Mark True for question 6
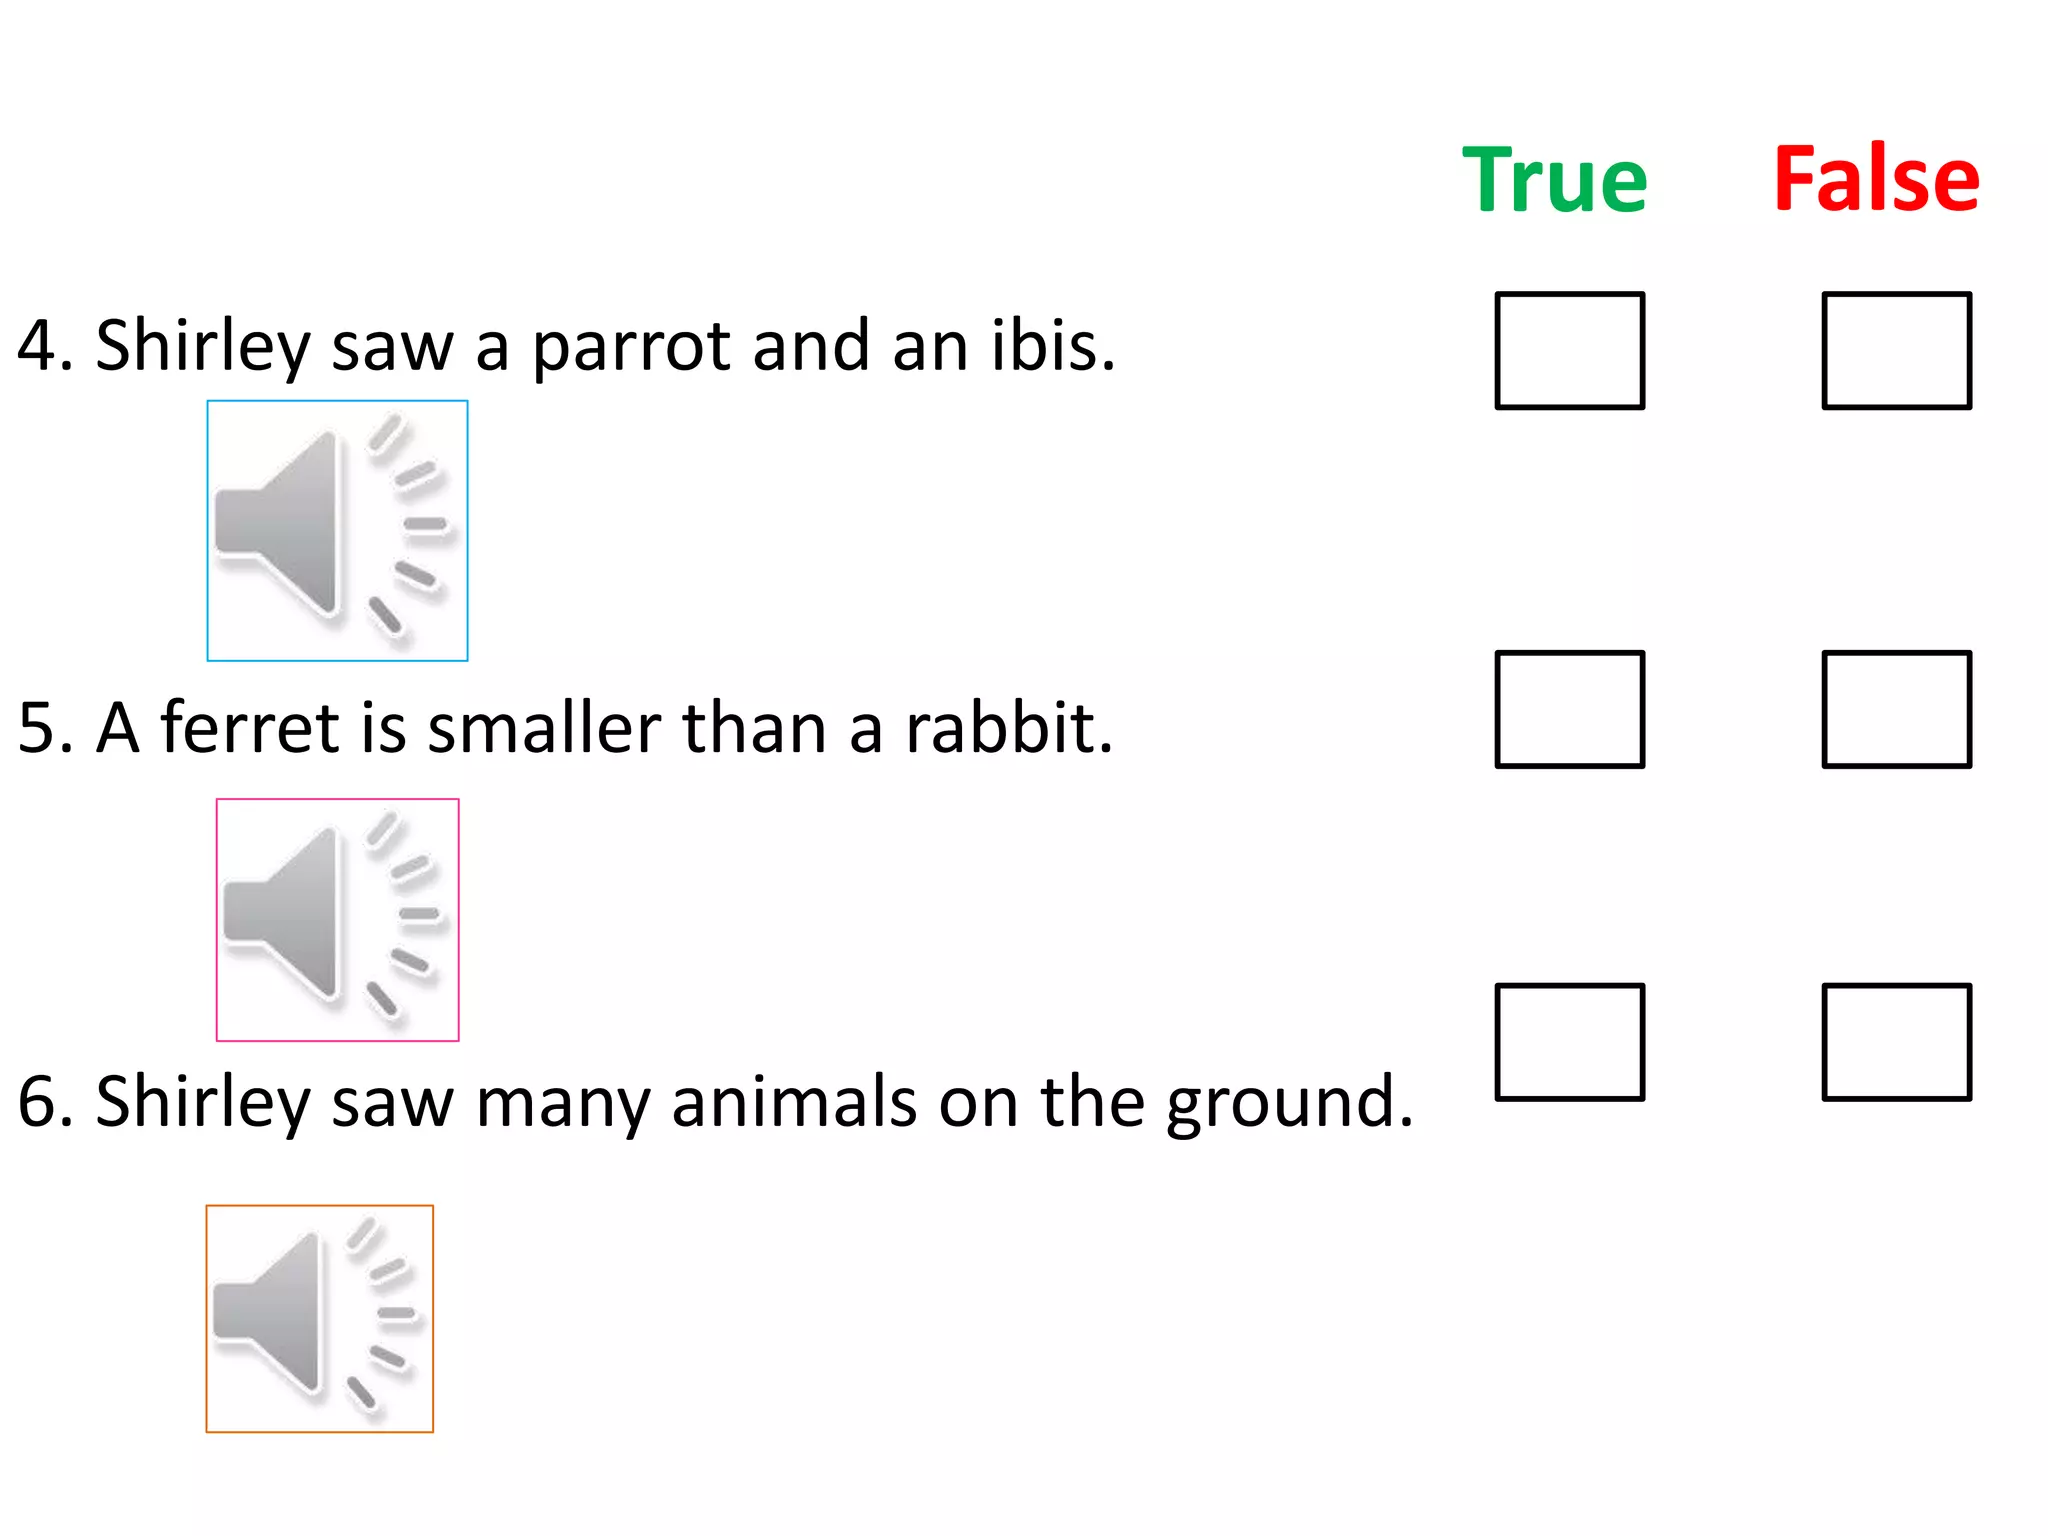This screenshot has height=1536, width=2048. [x=1569, y=1041]
